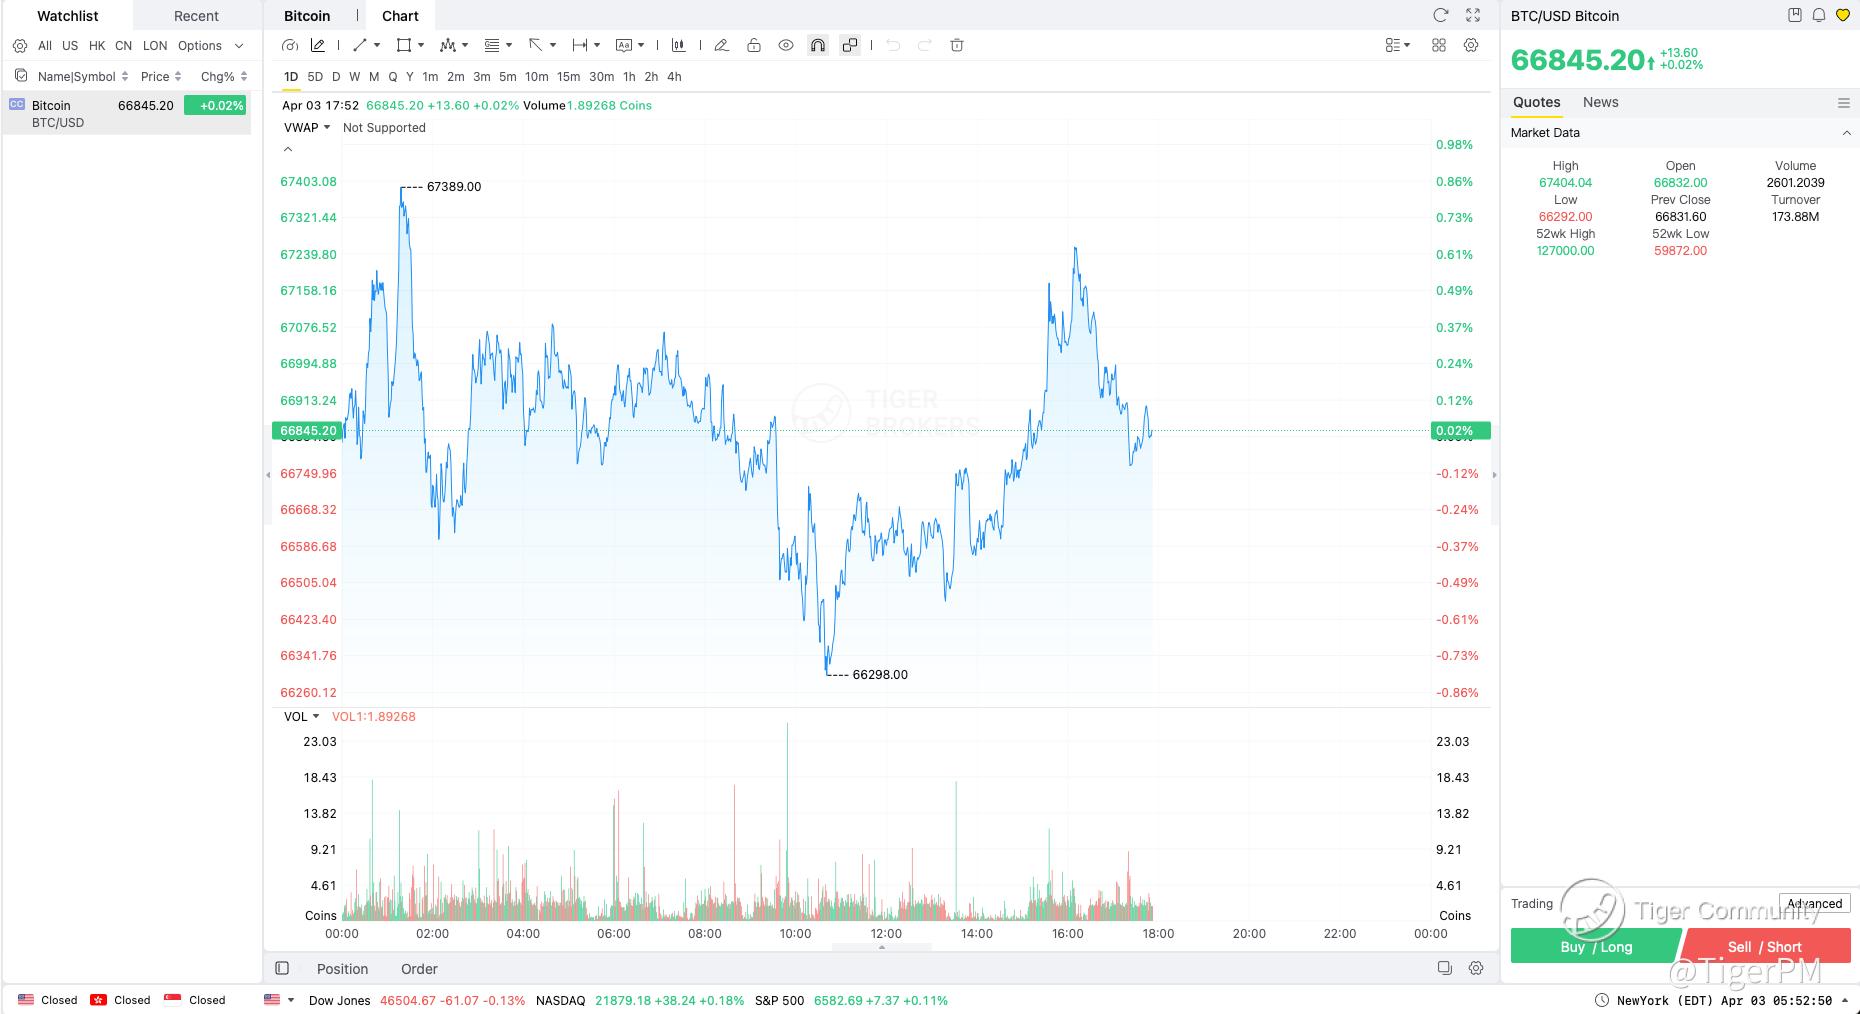The image size is (1860, 1014).
Task: Delete drawings with the trash icon
Action: pos(957,45)
